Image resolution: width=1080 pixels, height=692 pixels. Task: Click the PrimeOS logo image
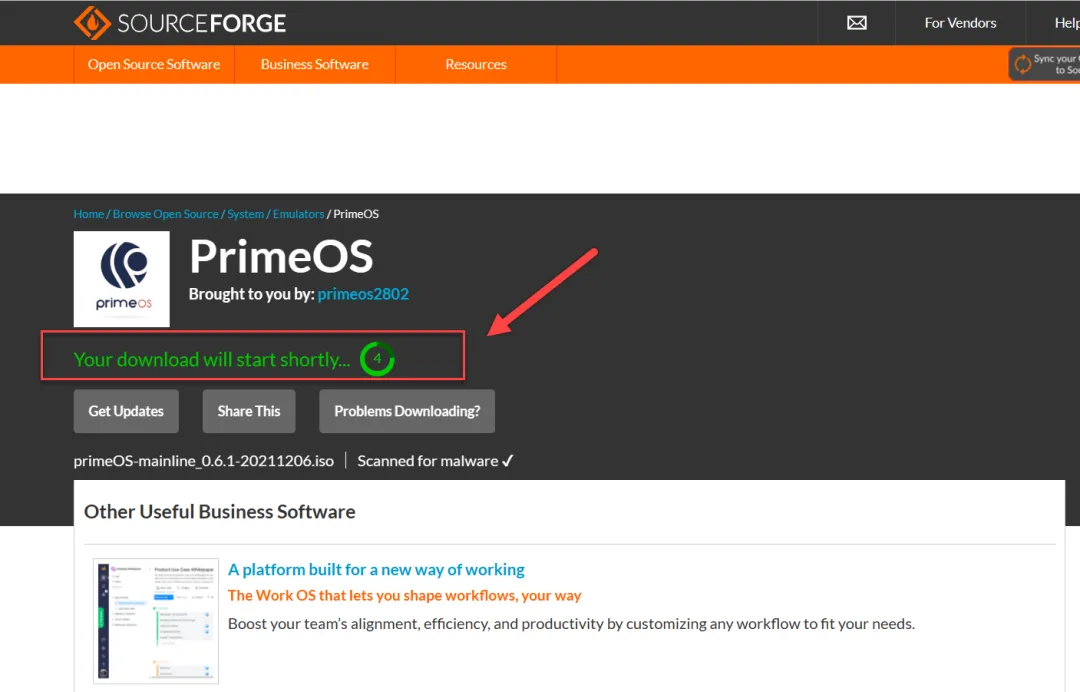pyautogui.click(x=121, y=279)
